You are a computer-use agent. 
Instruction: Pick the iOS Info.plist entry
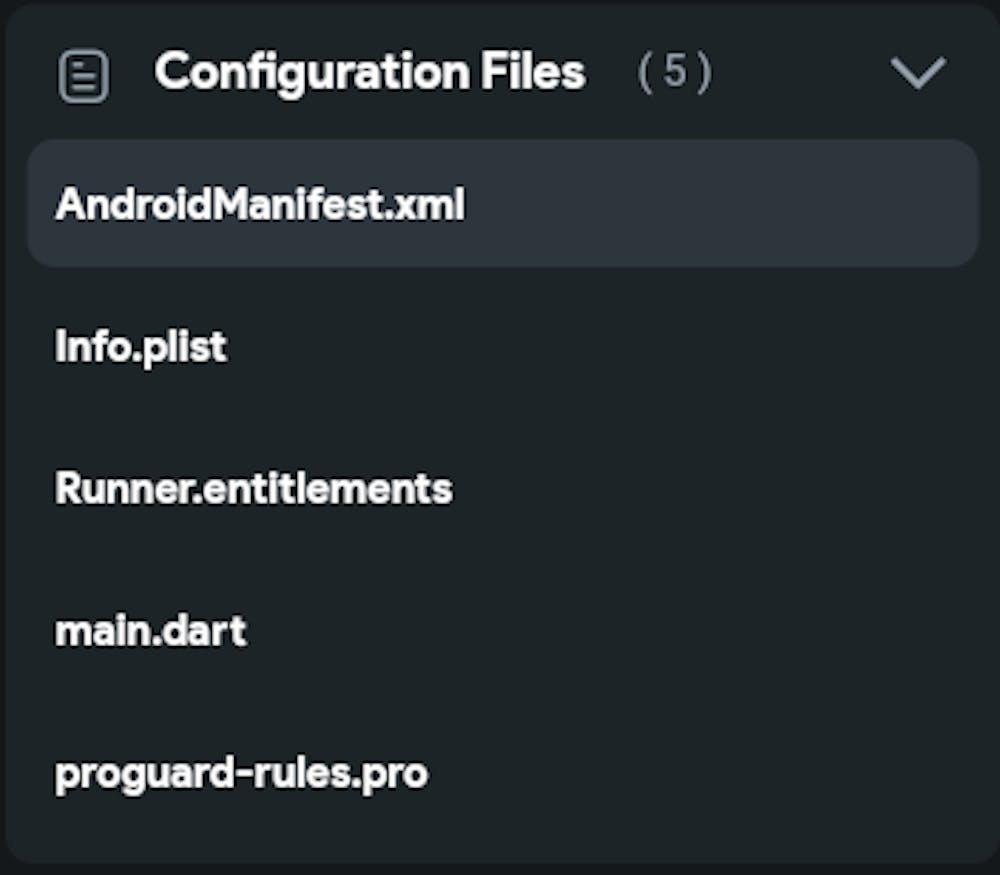[x=141, y=347]
